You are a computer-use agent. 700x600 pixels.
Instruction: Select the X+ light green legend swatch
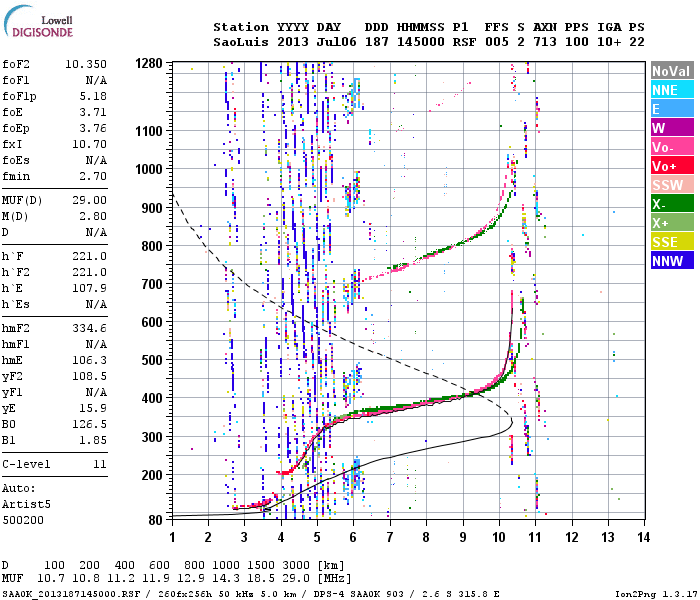[x=672, y=223]
